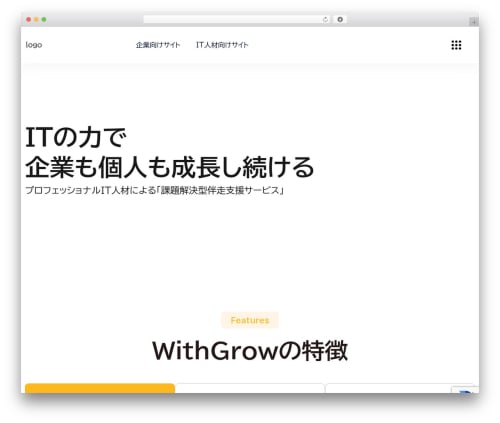Select the 企業も個人も成長し続ける headline
The image size is (500, 423).
170,167
